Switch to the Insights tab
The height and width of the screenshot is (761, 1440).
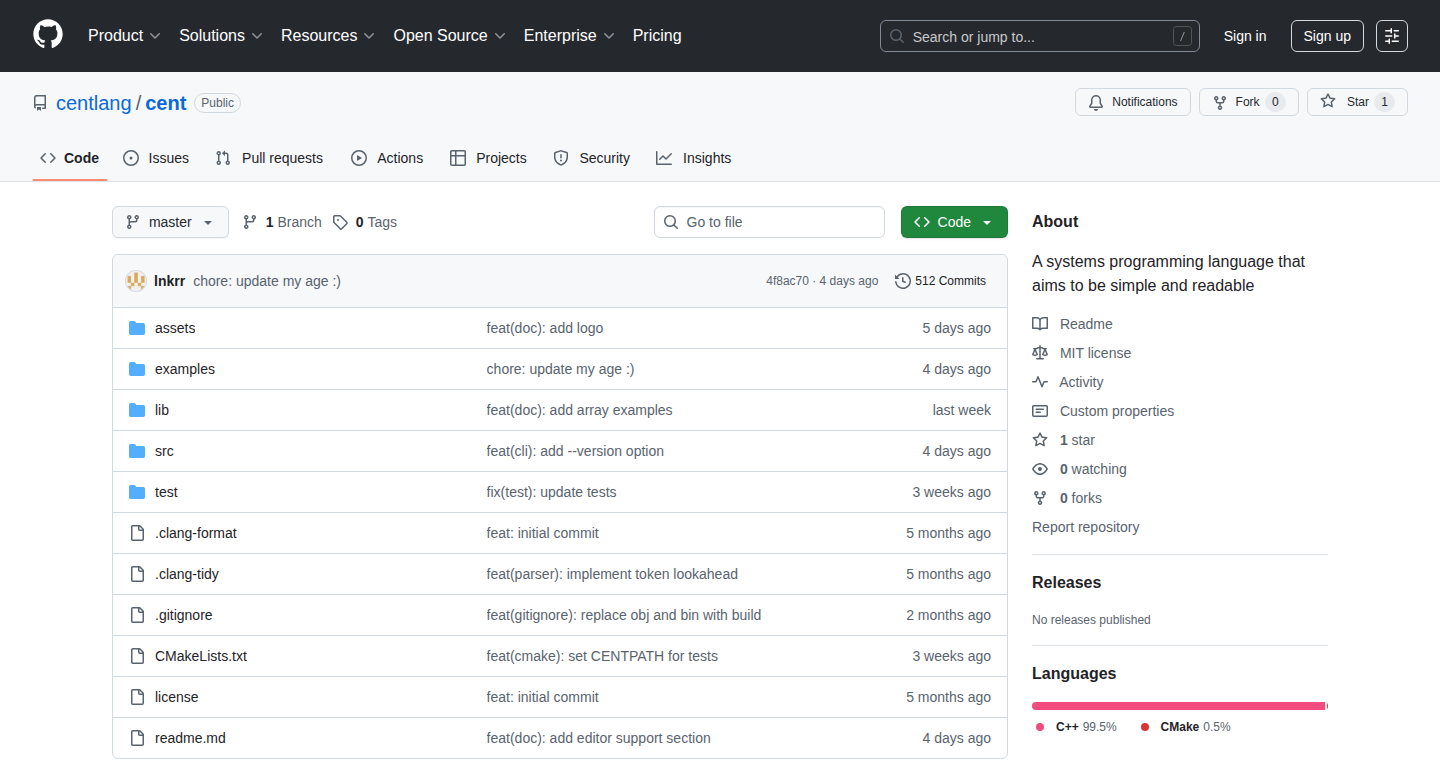pyautogui.click(x=694, y=158)
